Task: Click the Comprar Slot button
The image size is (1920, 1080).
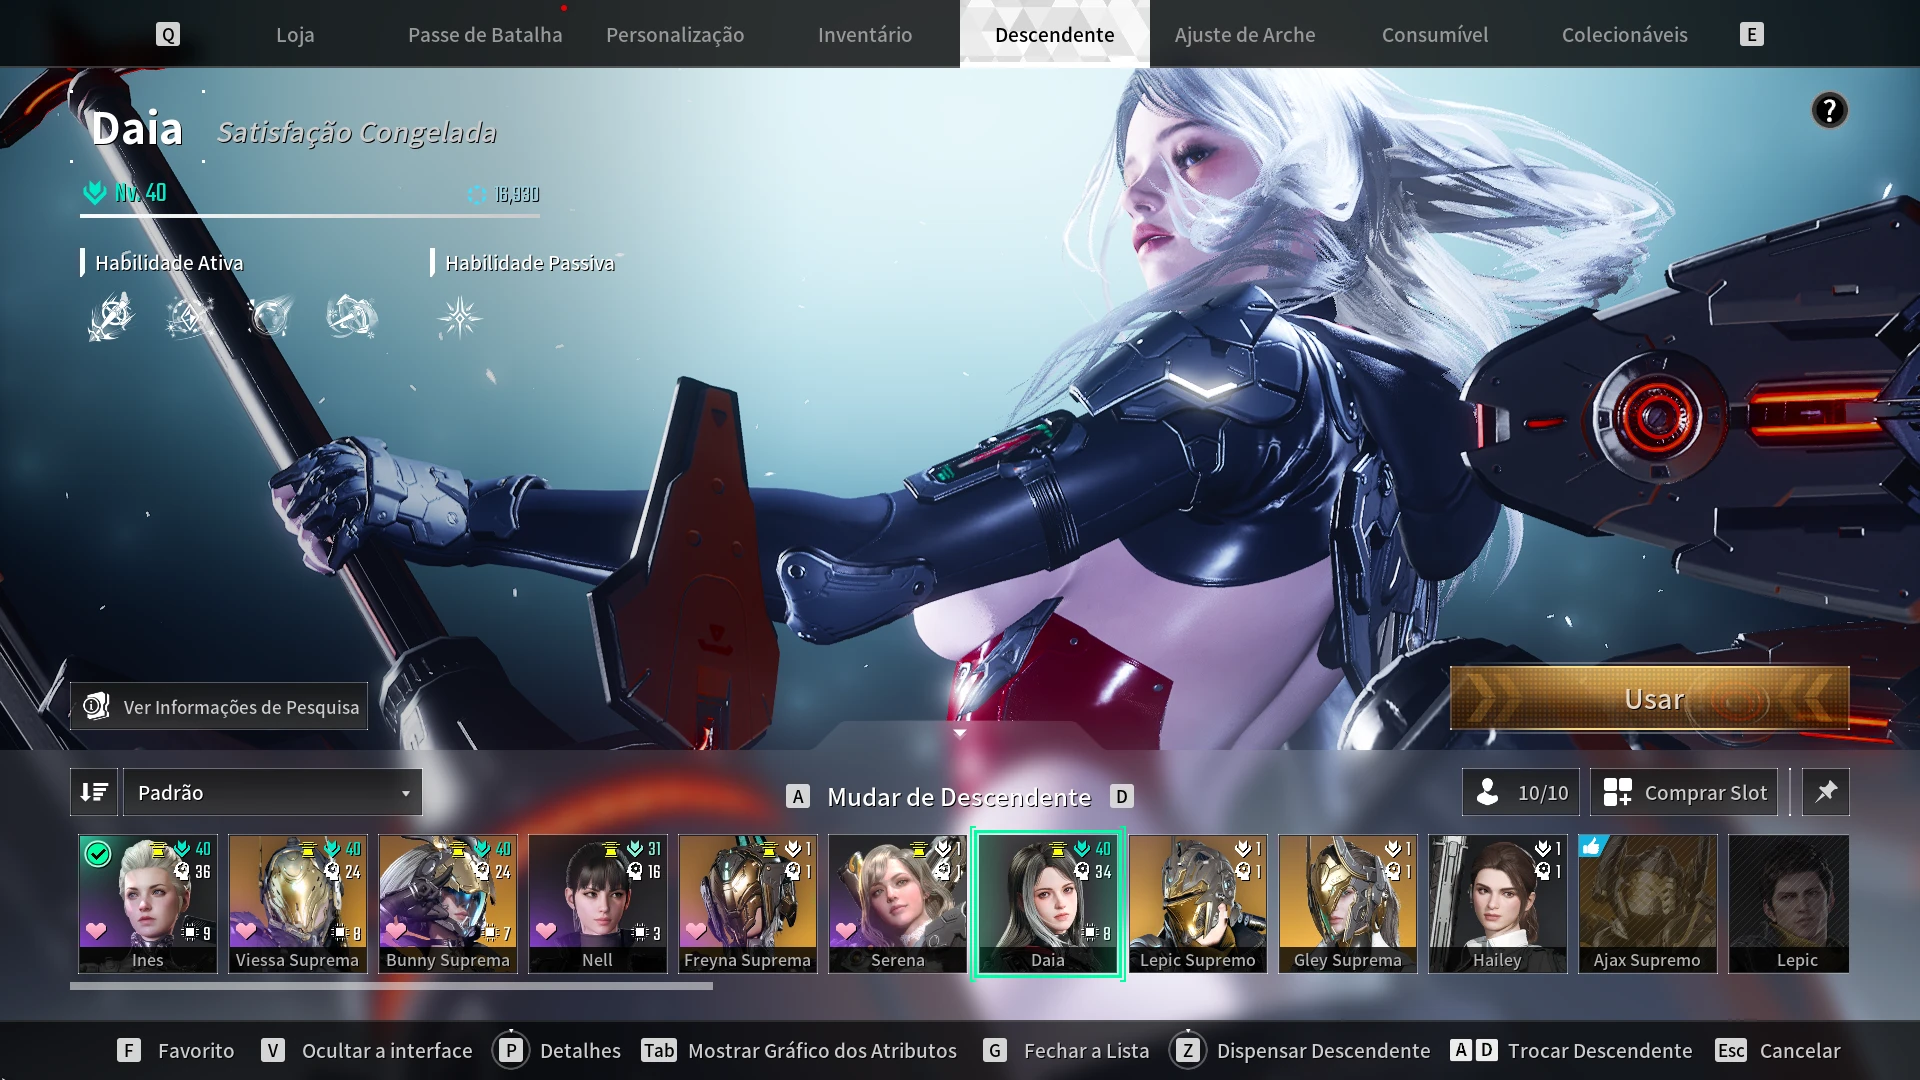Action: [x=1684, y=792]
